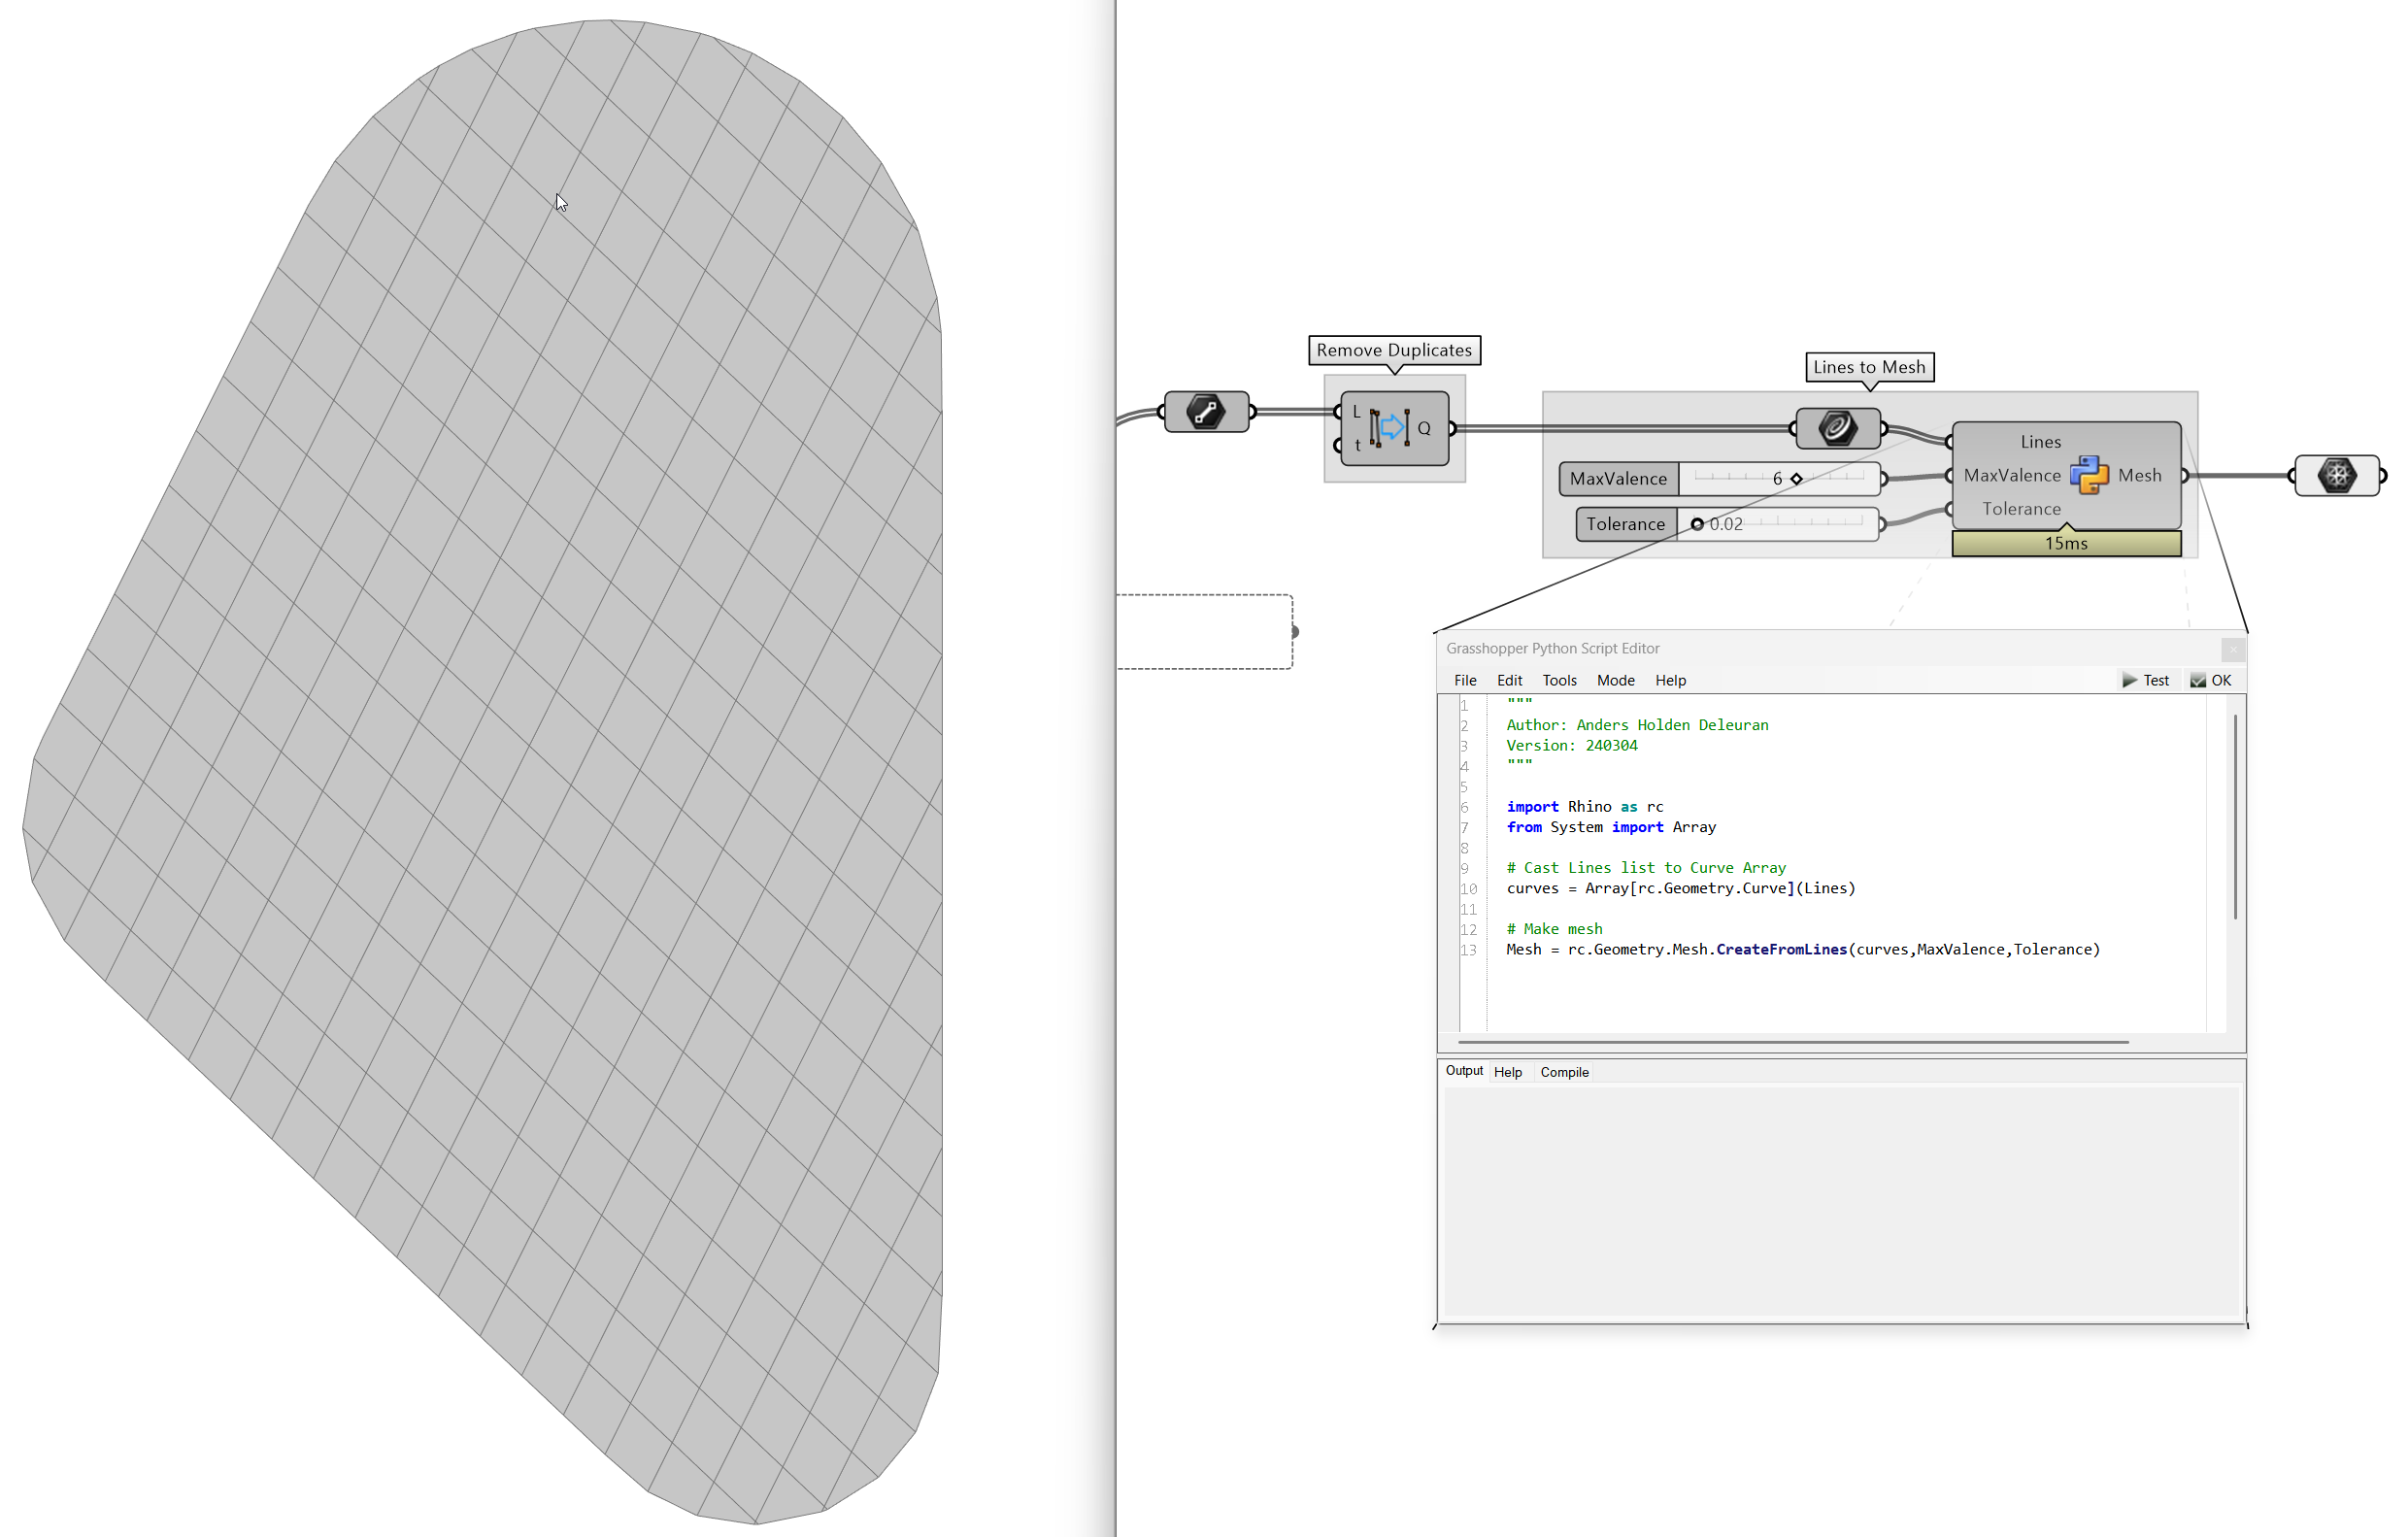
Task: Click the Mesh output on Python component
Action: pyautogui.click(x=2139, y=475)
